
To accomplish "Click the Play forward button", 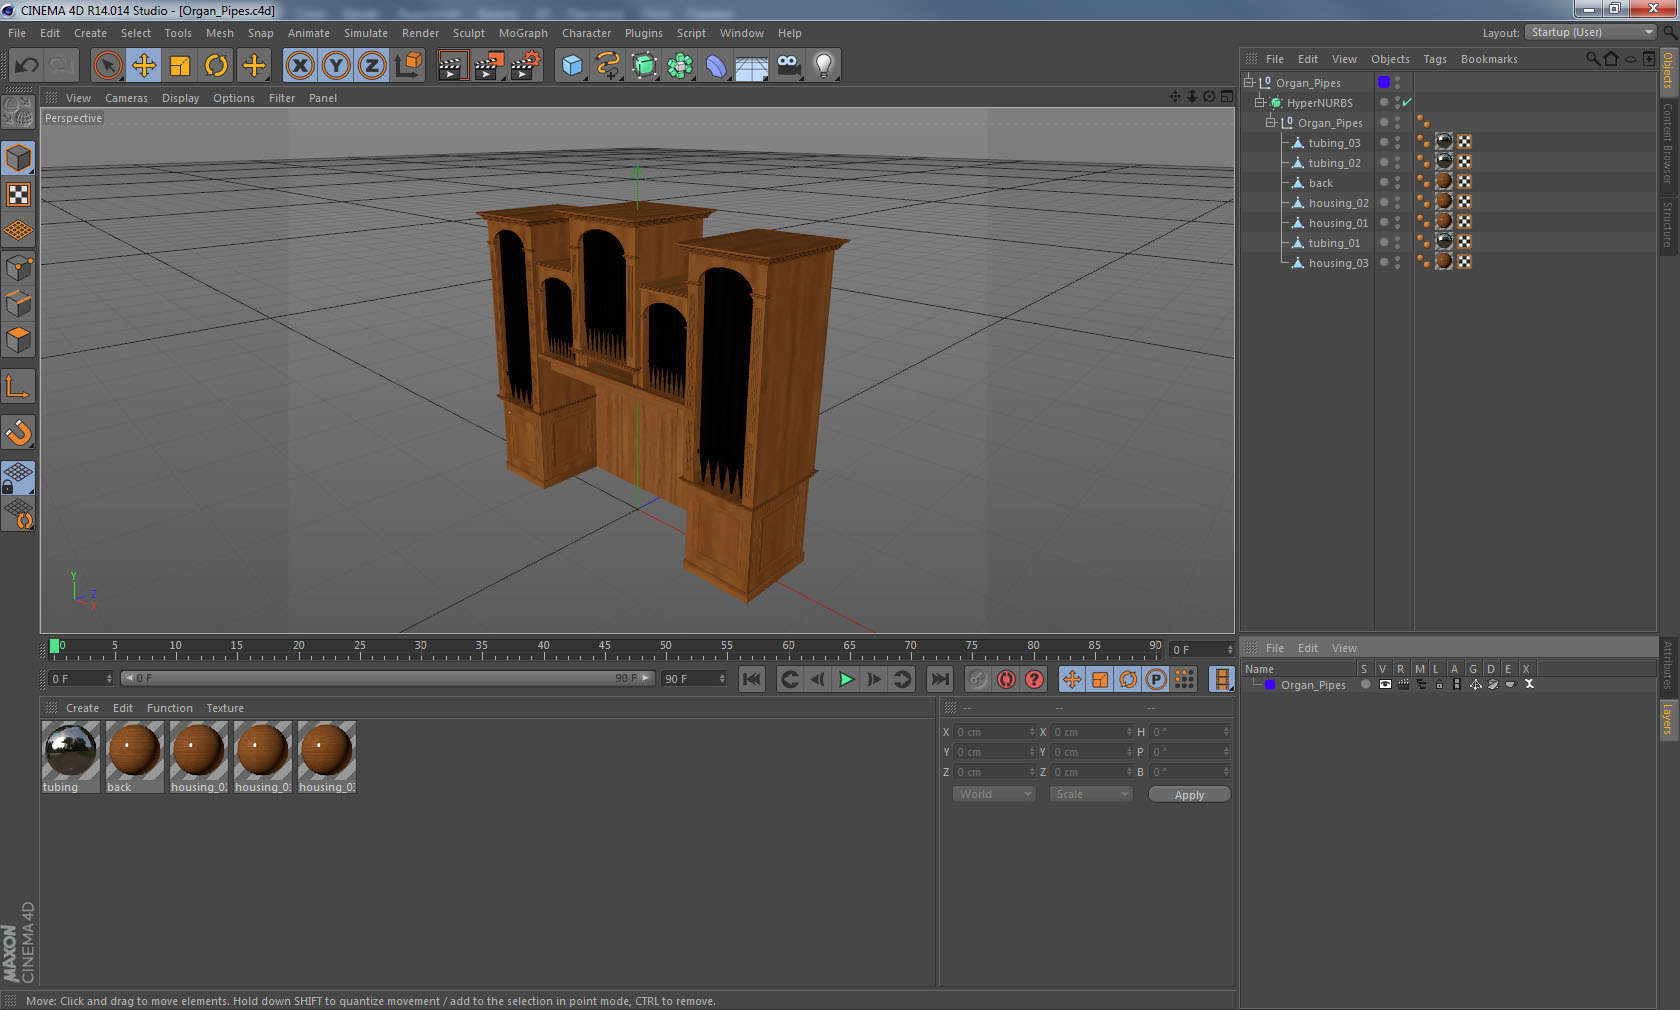I will [x=846, y=679].
